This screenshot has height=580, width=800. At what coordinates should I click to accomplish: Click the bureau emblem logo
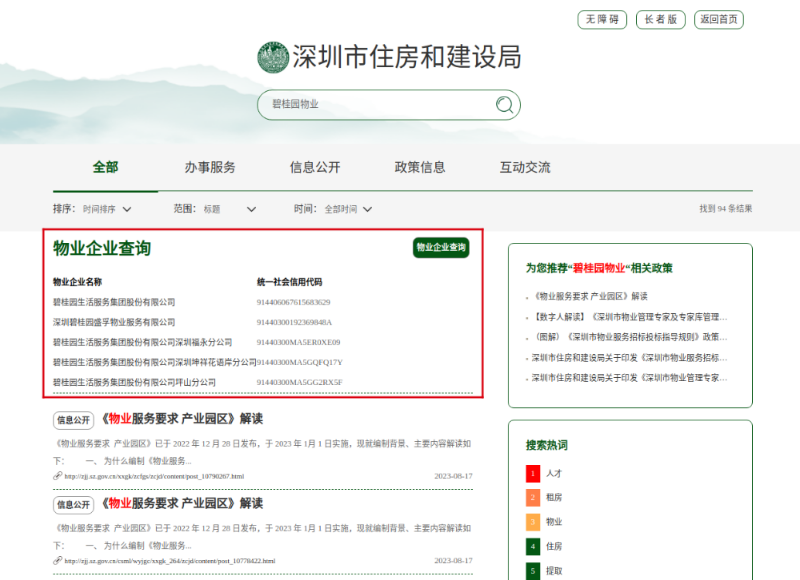point(272,57)
